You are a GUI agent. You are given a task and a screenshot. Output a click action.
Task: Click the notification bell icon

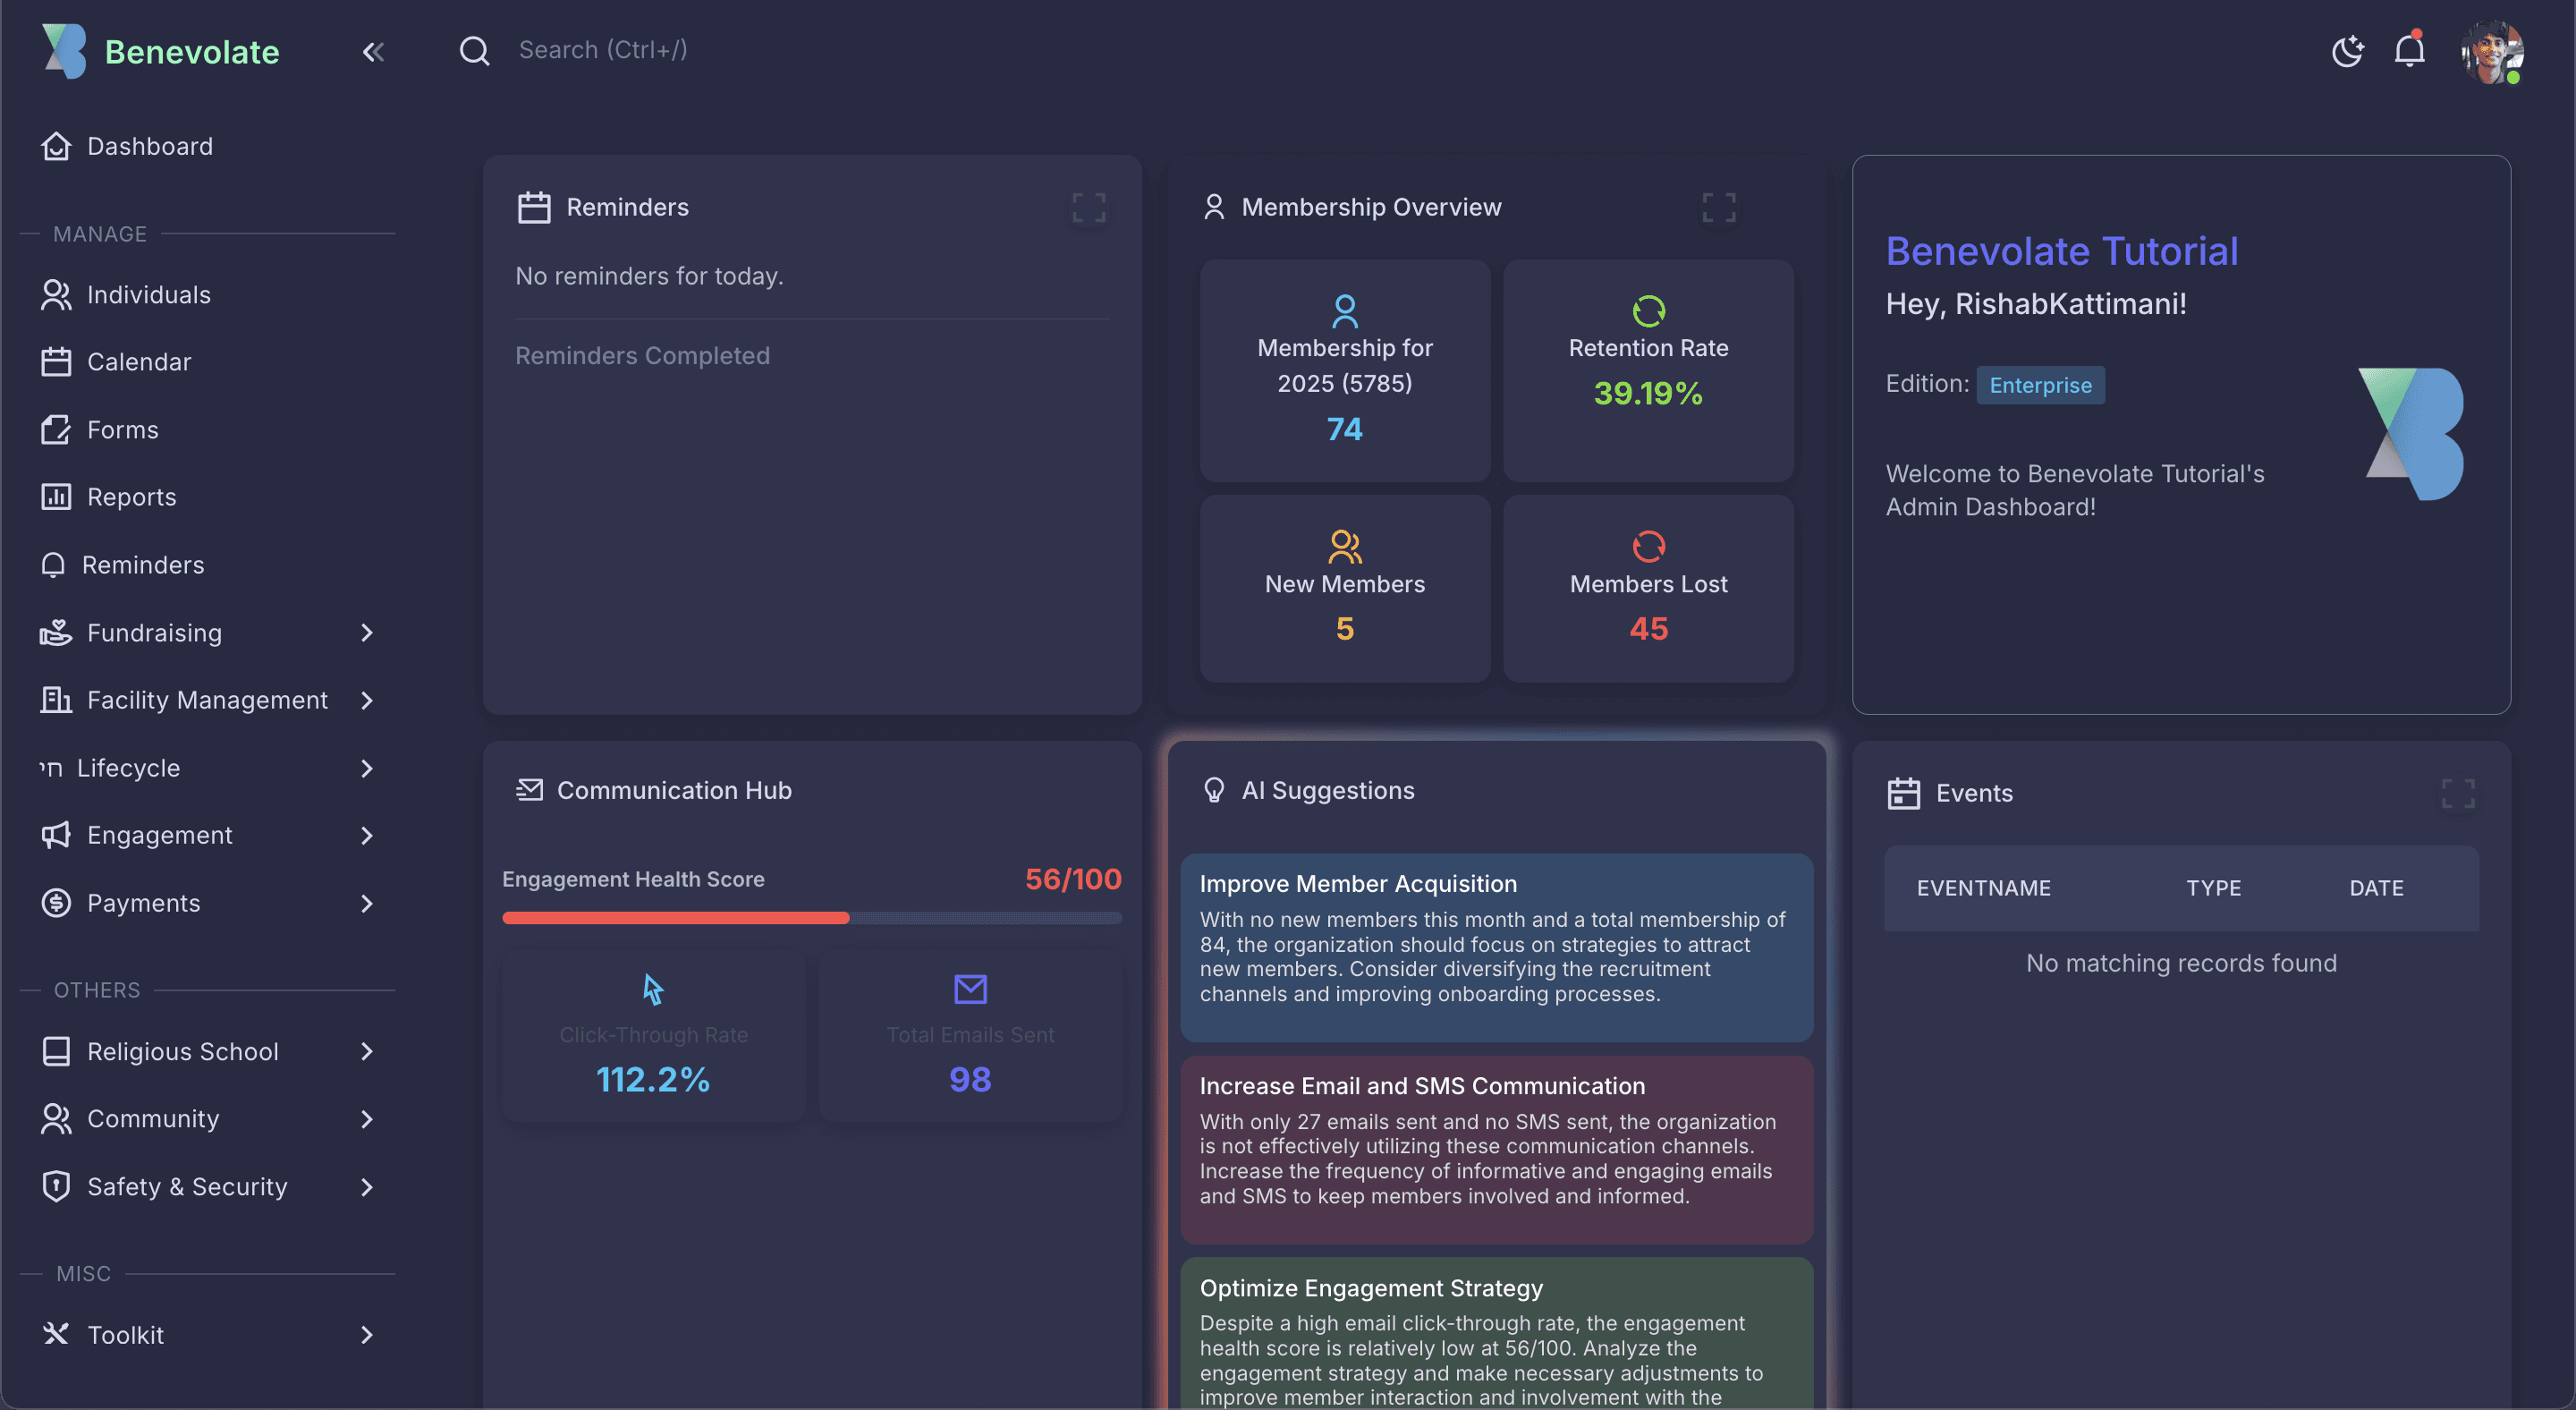[2409, 50]
